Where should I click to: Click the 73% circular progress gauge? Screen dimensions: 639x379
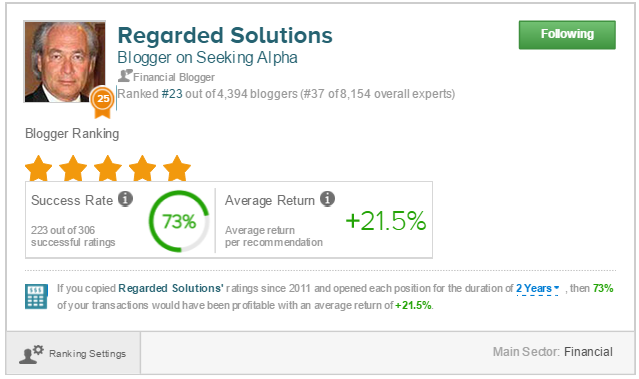tap(179, 221)
